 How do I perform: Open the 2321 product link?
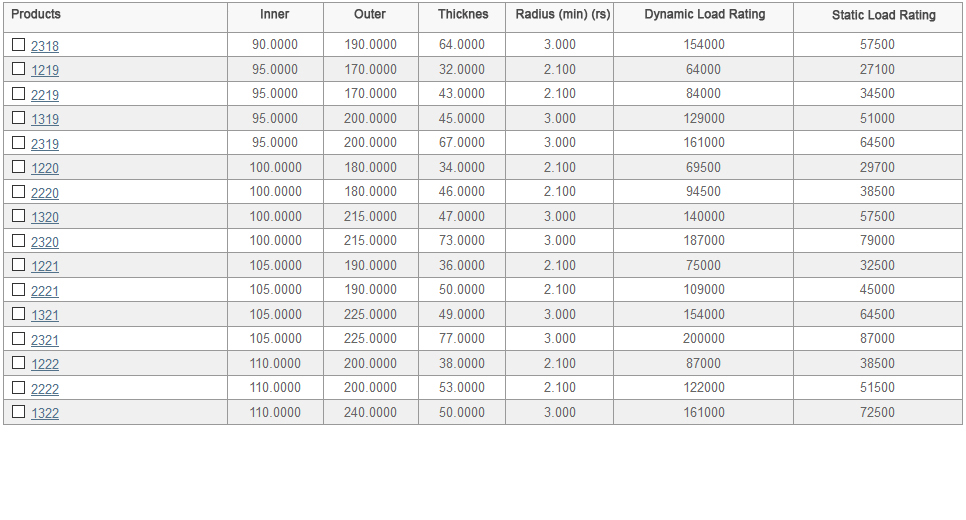45,340
